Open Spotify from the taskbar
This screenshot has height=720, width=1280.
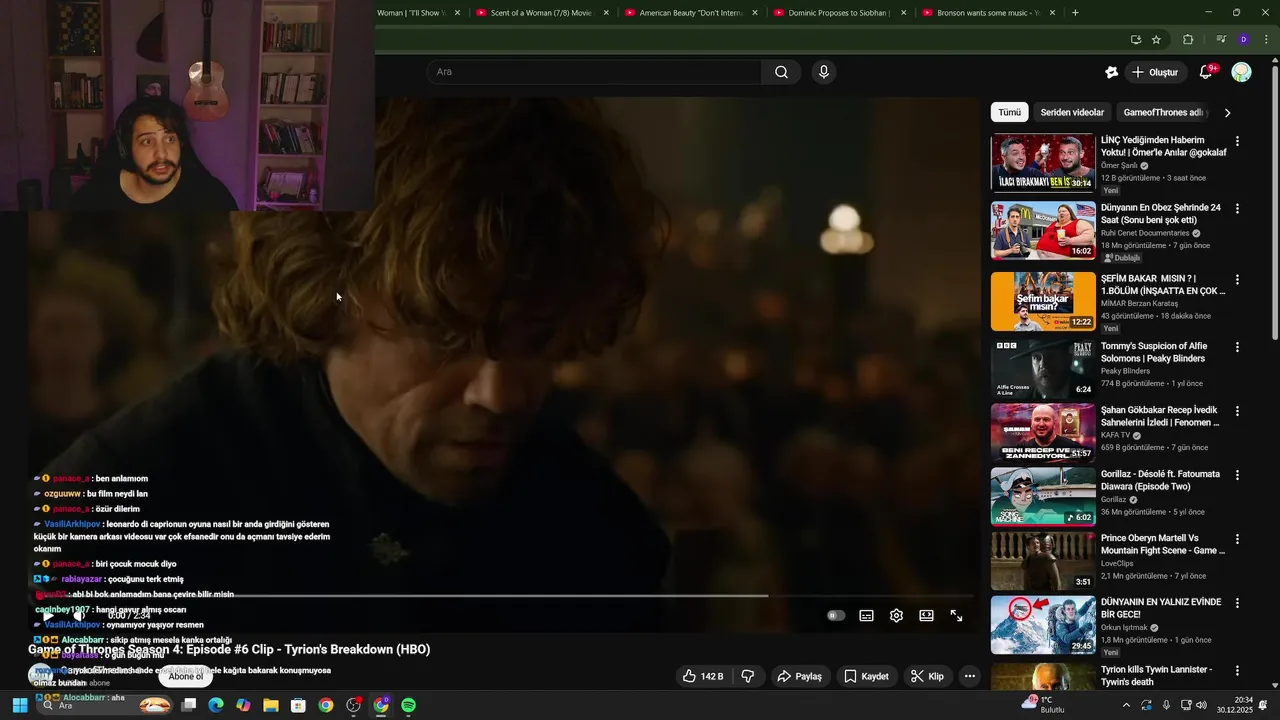point(408,705)
